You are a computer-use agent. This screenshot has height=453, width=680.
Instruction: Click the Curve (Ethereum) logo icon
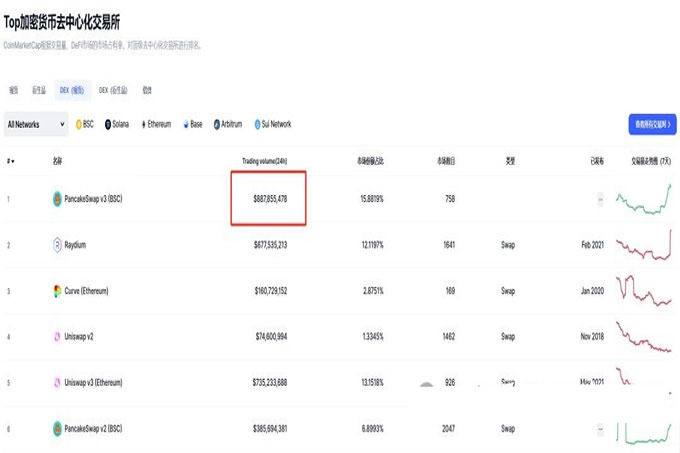click(x=57, y=291)
